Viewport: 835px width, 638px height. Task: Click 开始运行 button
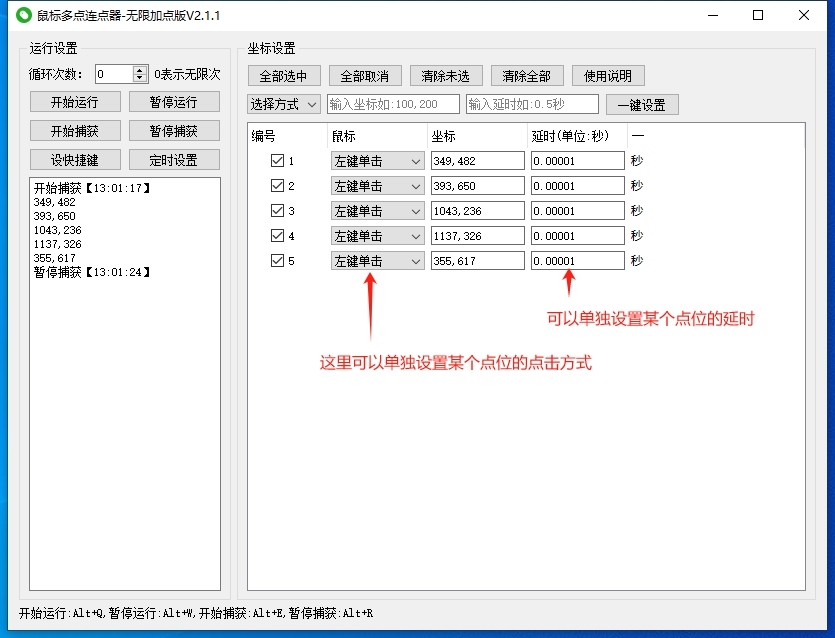75,102
